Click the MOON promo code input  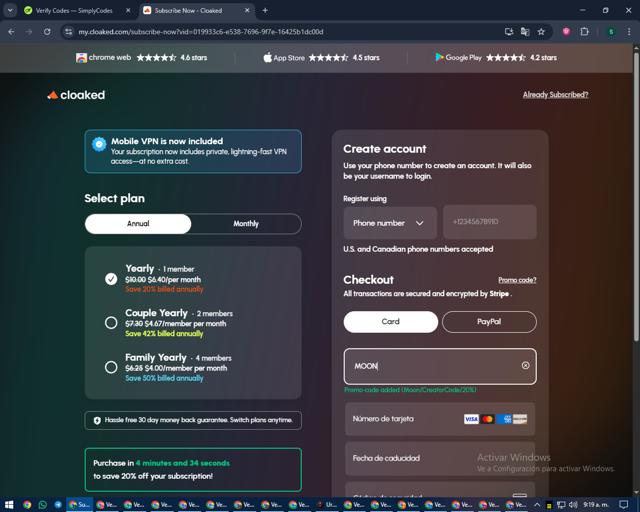[x=440, y=366]
